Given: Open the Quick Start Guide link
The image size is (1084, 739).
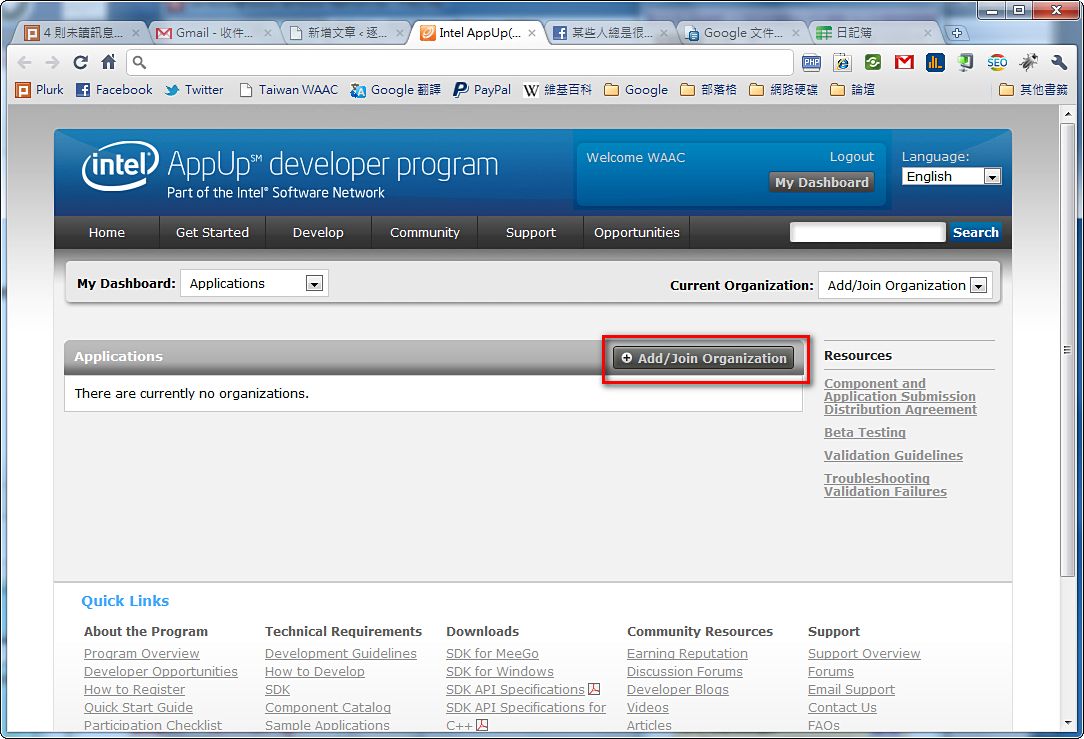Looking at the screenshot, I should click(x=138, y=707).
